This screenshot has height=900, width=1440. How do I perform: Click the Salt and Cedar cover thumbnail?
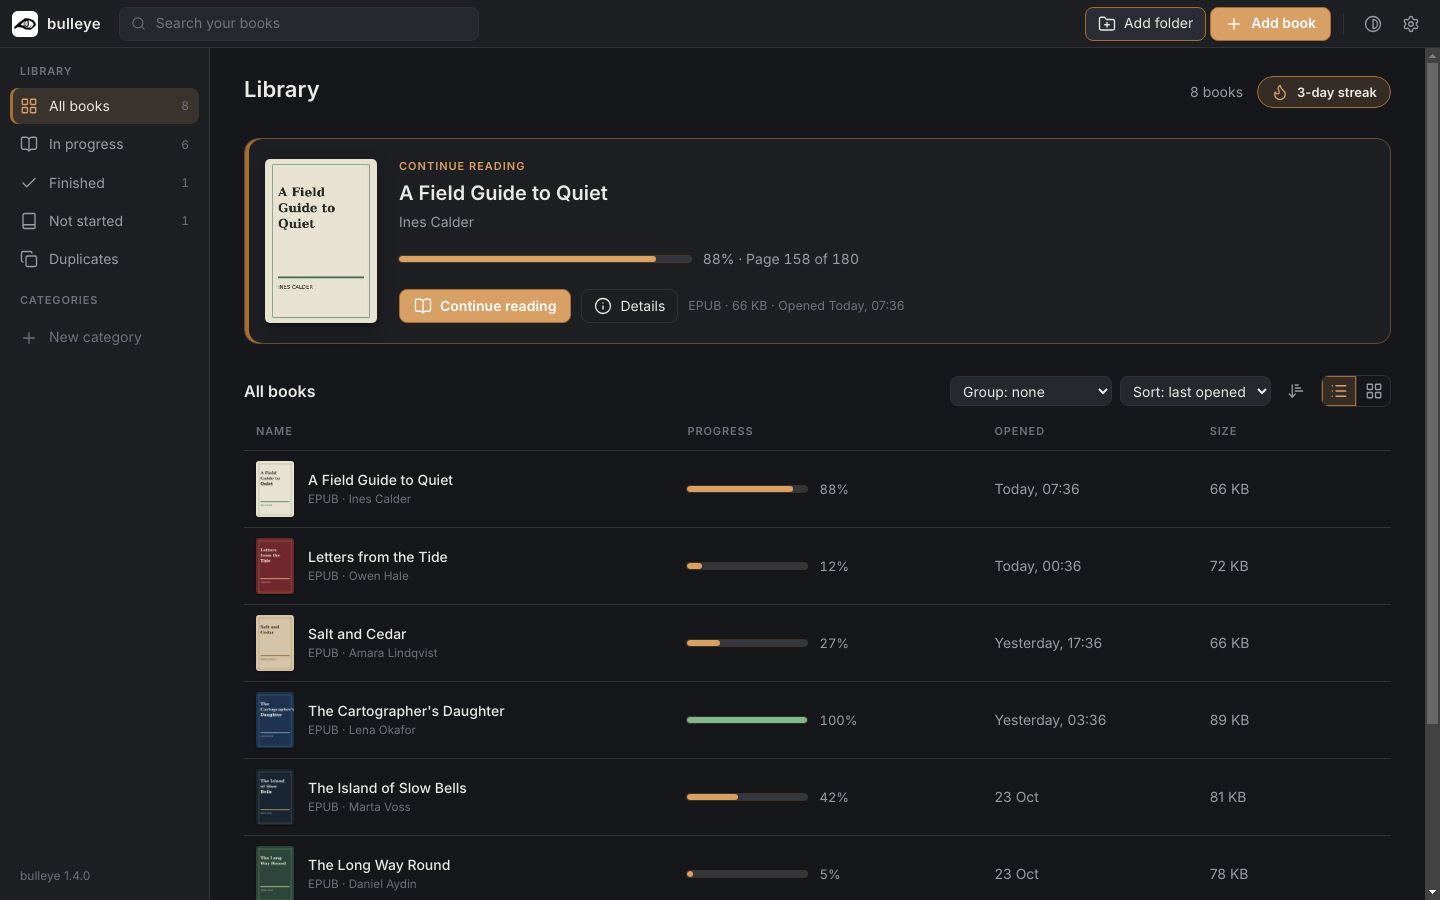click(275, 643)
